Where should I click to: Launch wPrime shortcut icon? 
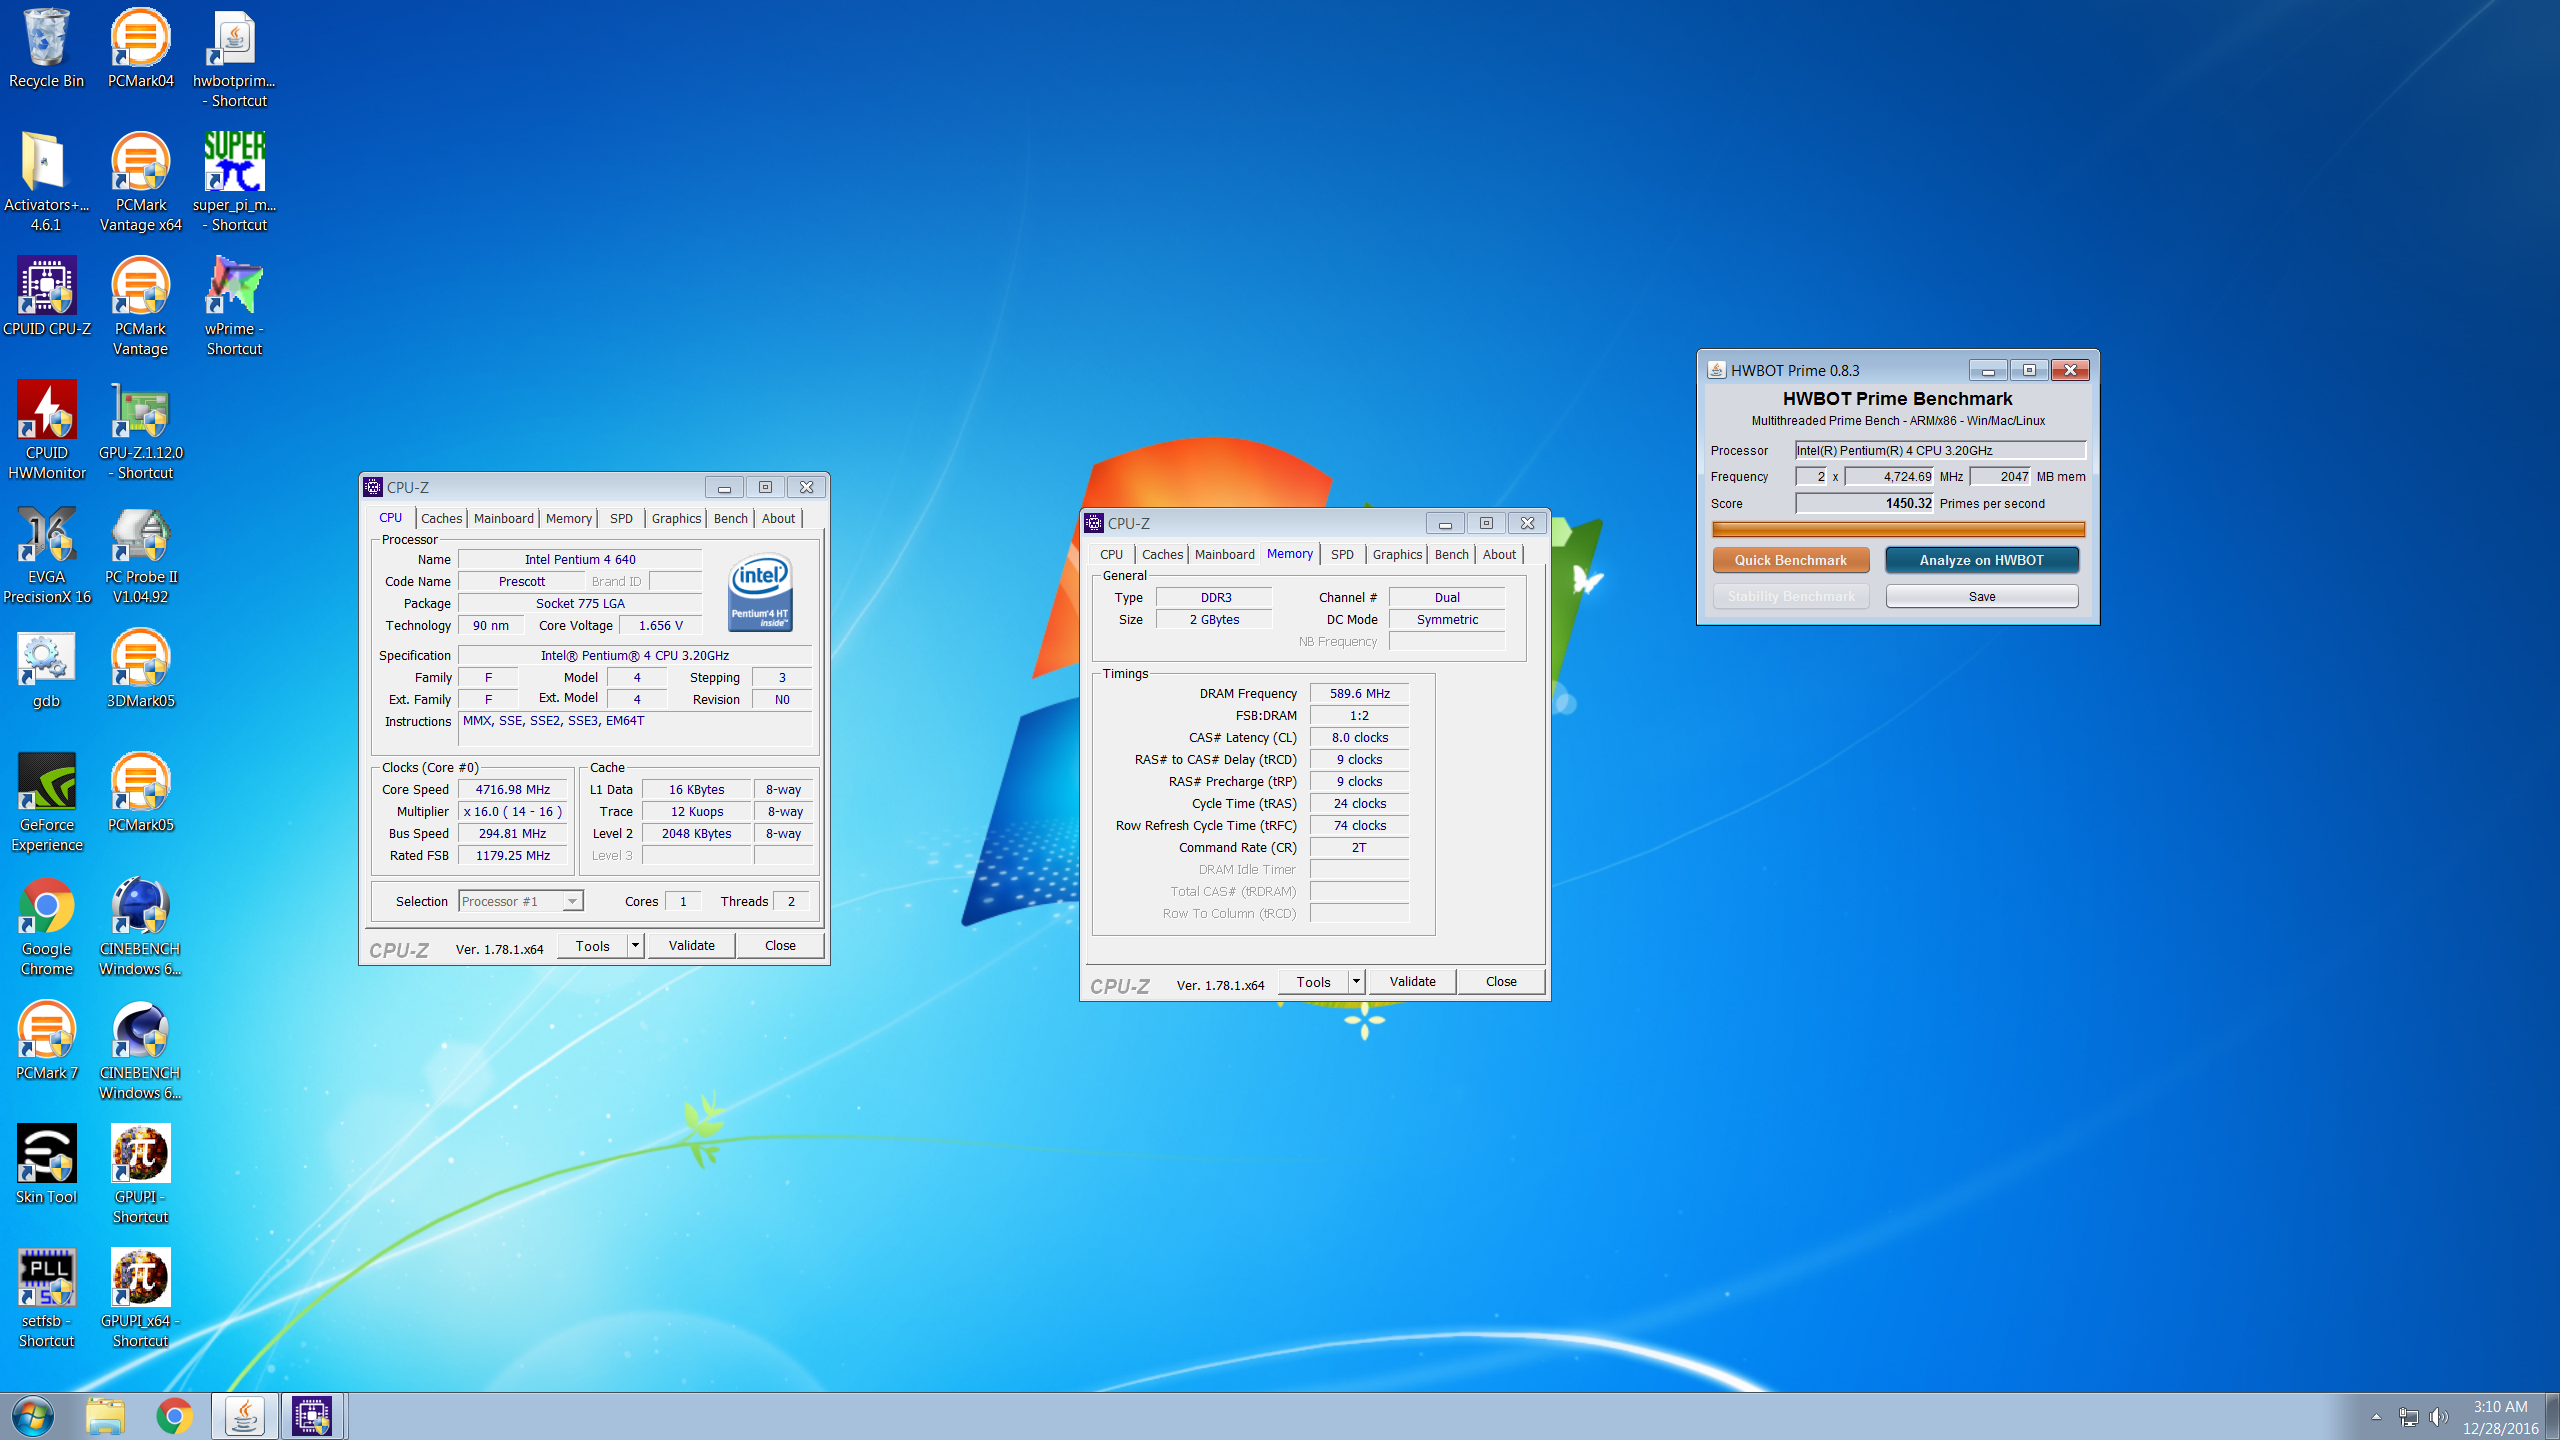pyautogui.click(x=234, y=307)
